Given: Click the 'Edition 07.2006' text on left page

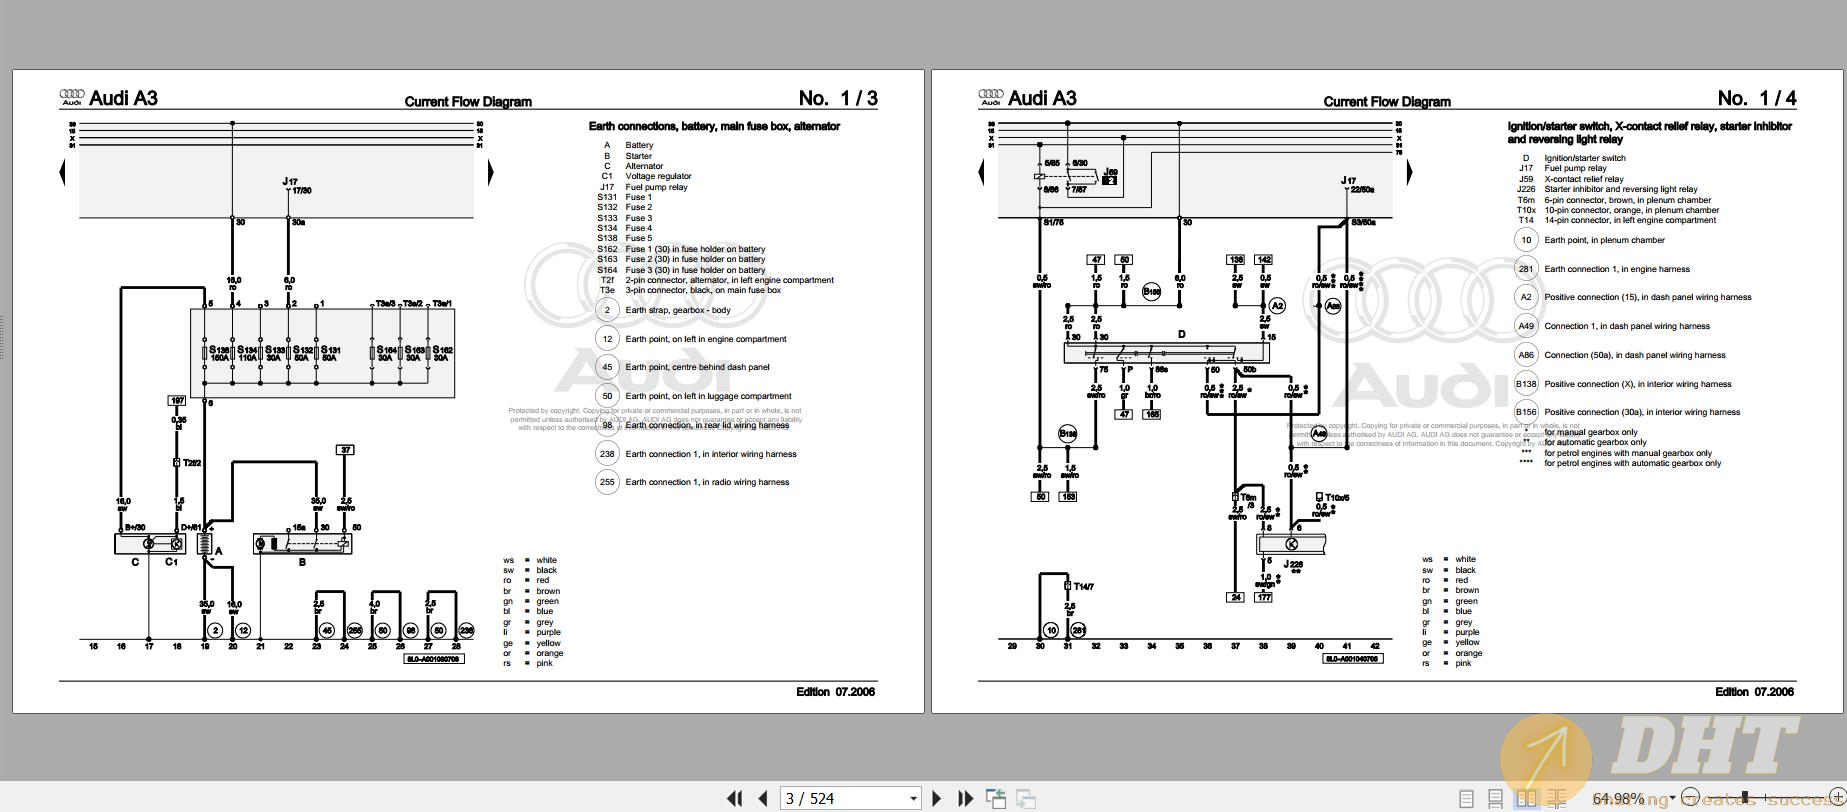Looking at the screenshot, I should tap(835, 692).
